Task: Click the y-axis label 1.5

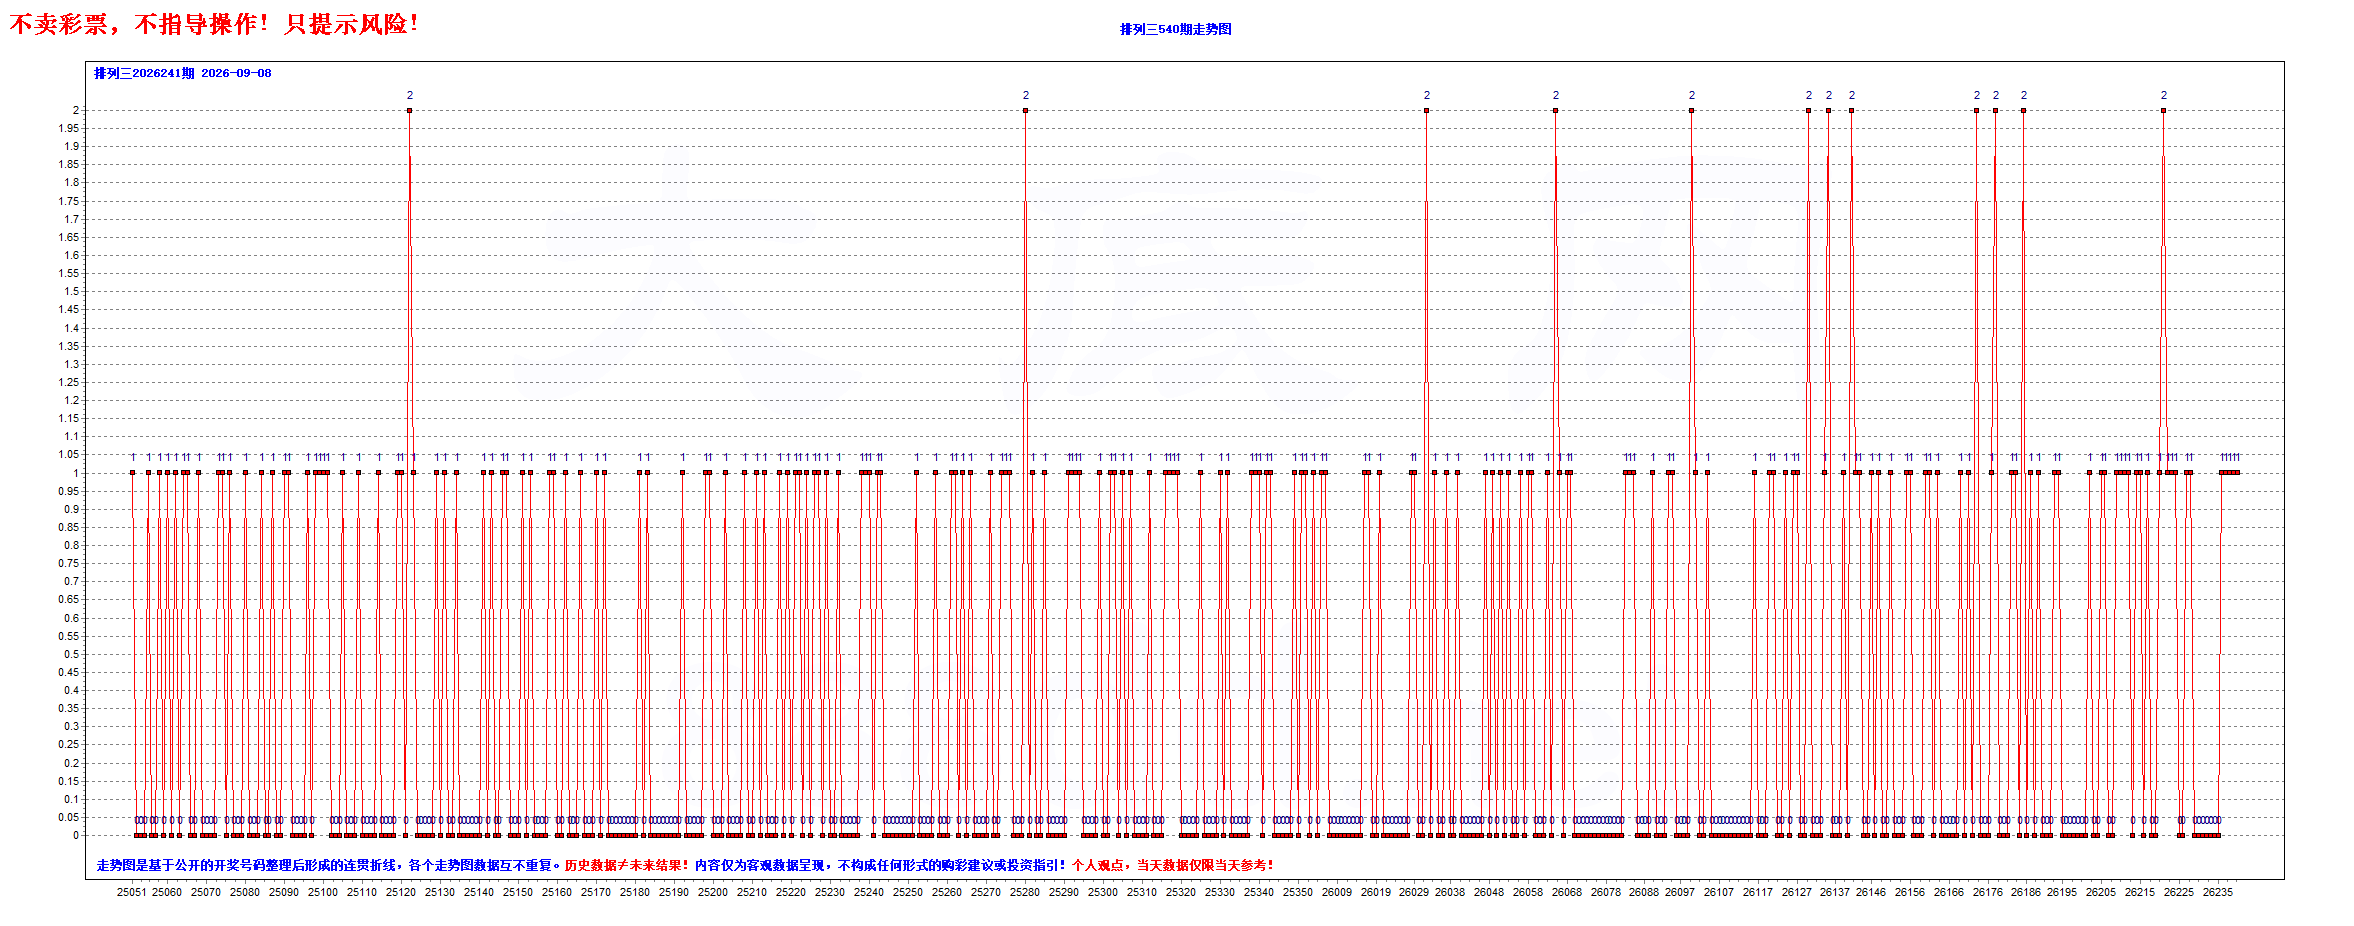Action: pyautogui.click(x=71, y=292)
